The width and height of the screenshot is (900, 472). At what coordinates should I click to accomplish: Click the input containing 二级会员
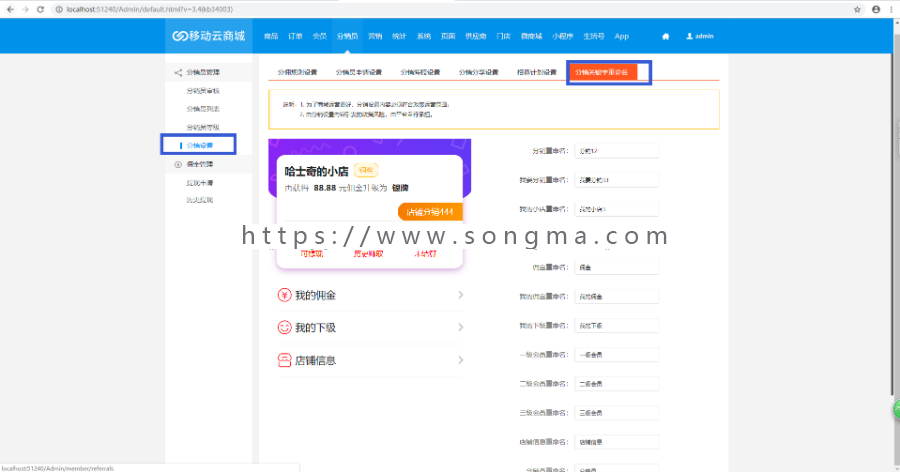[616, 384]
